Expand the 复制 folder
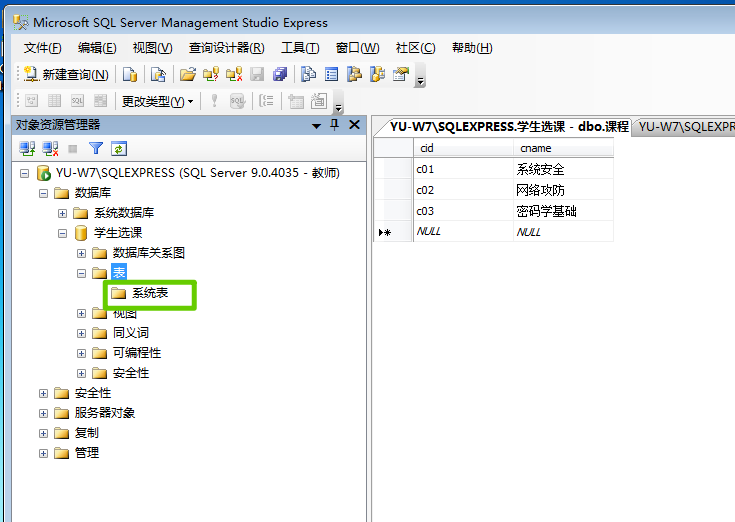This screenshot has width=735, height=522. pyautogui.click(x=44, y=433)
